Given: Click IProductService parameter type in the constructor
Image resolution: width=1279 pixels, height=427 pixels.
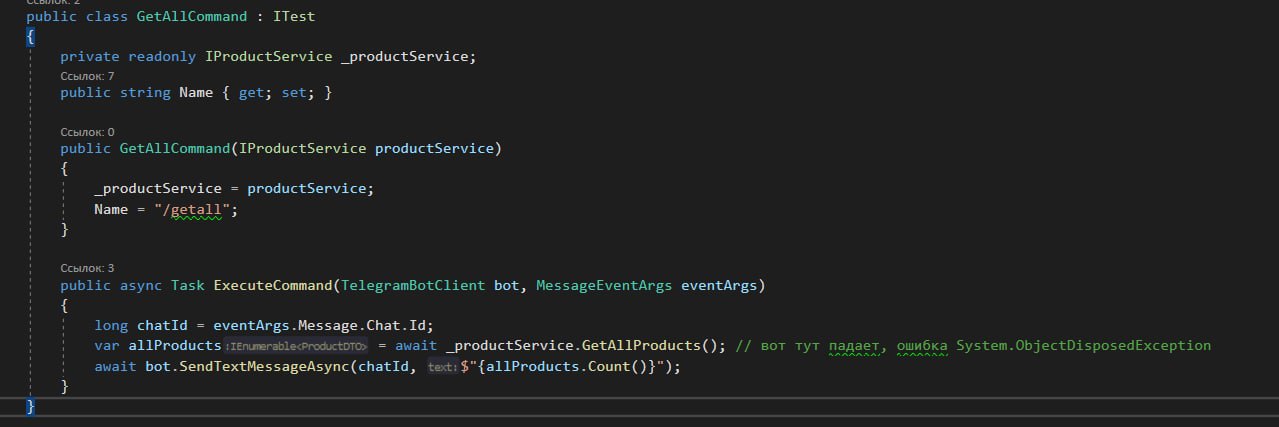Looking at the screenshot, I should pyautogui.click(x=302, y=149).
